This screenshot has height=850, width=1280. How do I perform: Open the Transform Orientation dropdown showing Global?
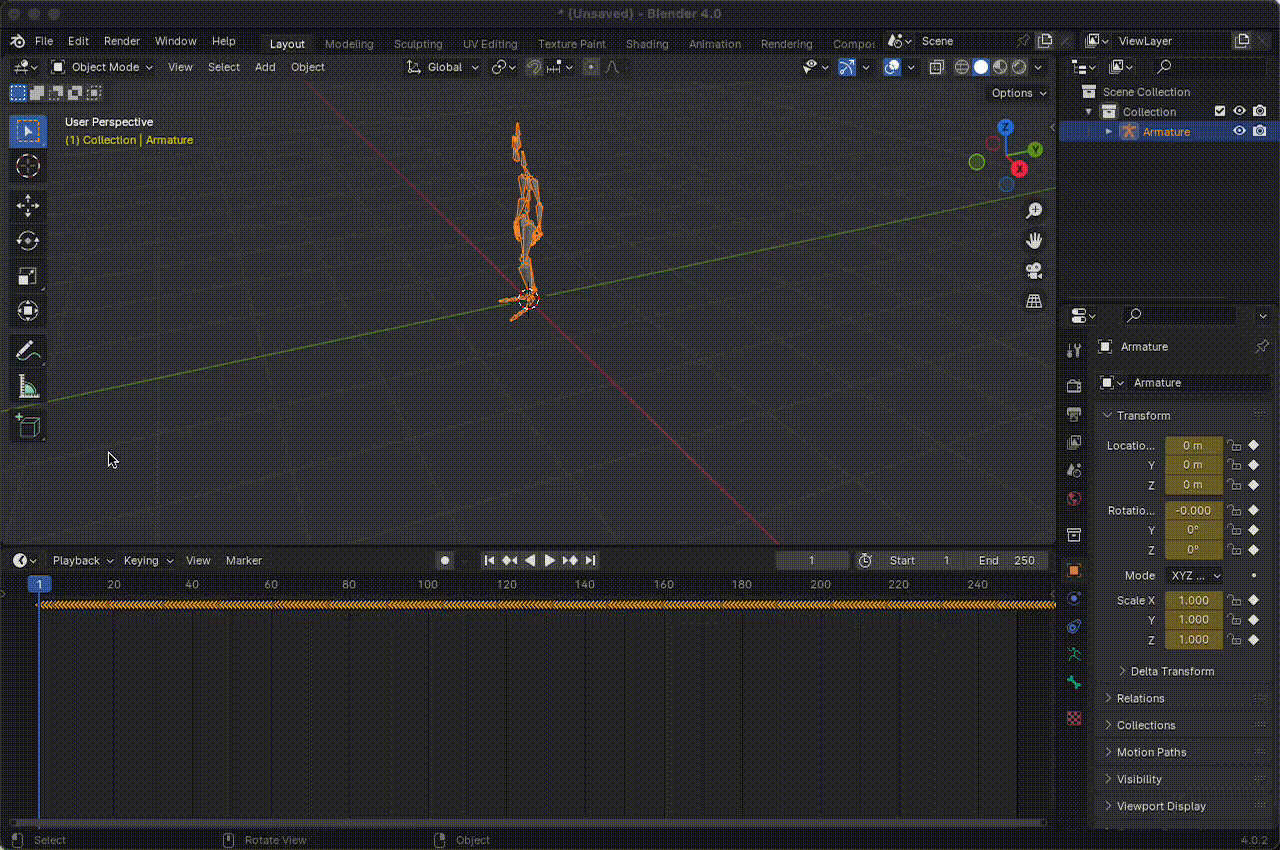pos(442,67)
